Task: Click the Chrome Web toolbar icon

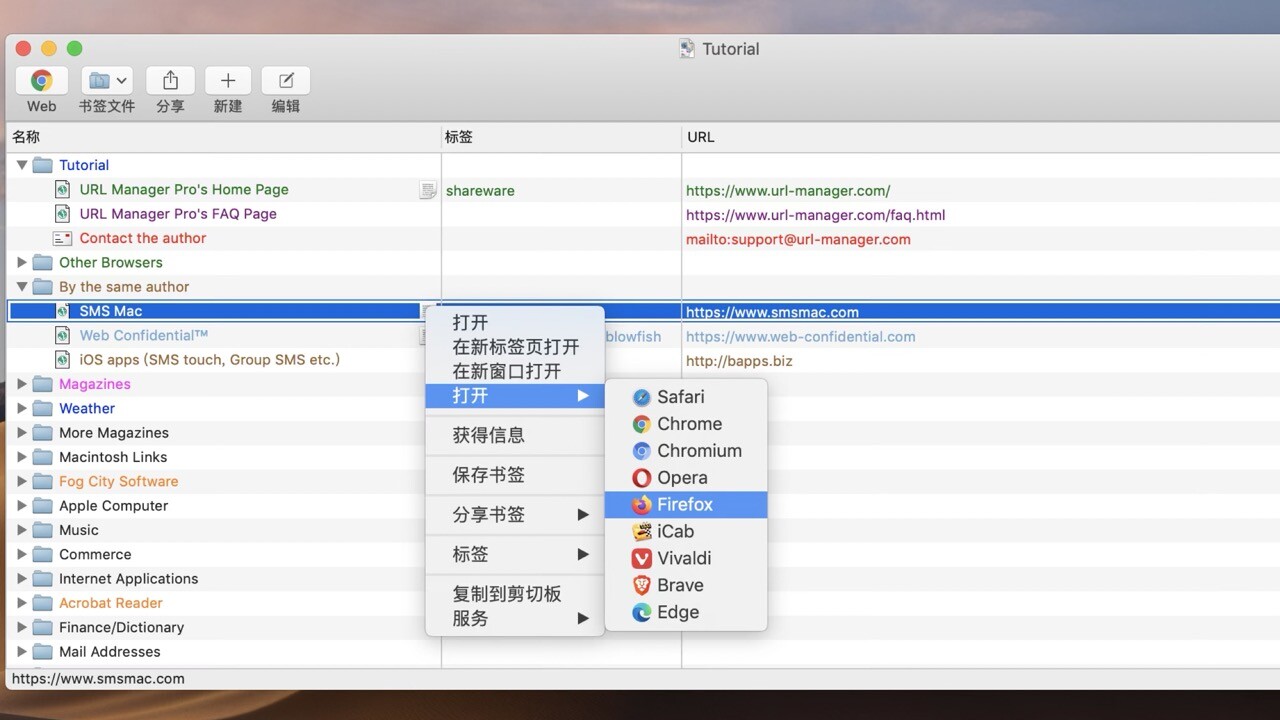Action: click(x=41, y=81)
